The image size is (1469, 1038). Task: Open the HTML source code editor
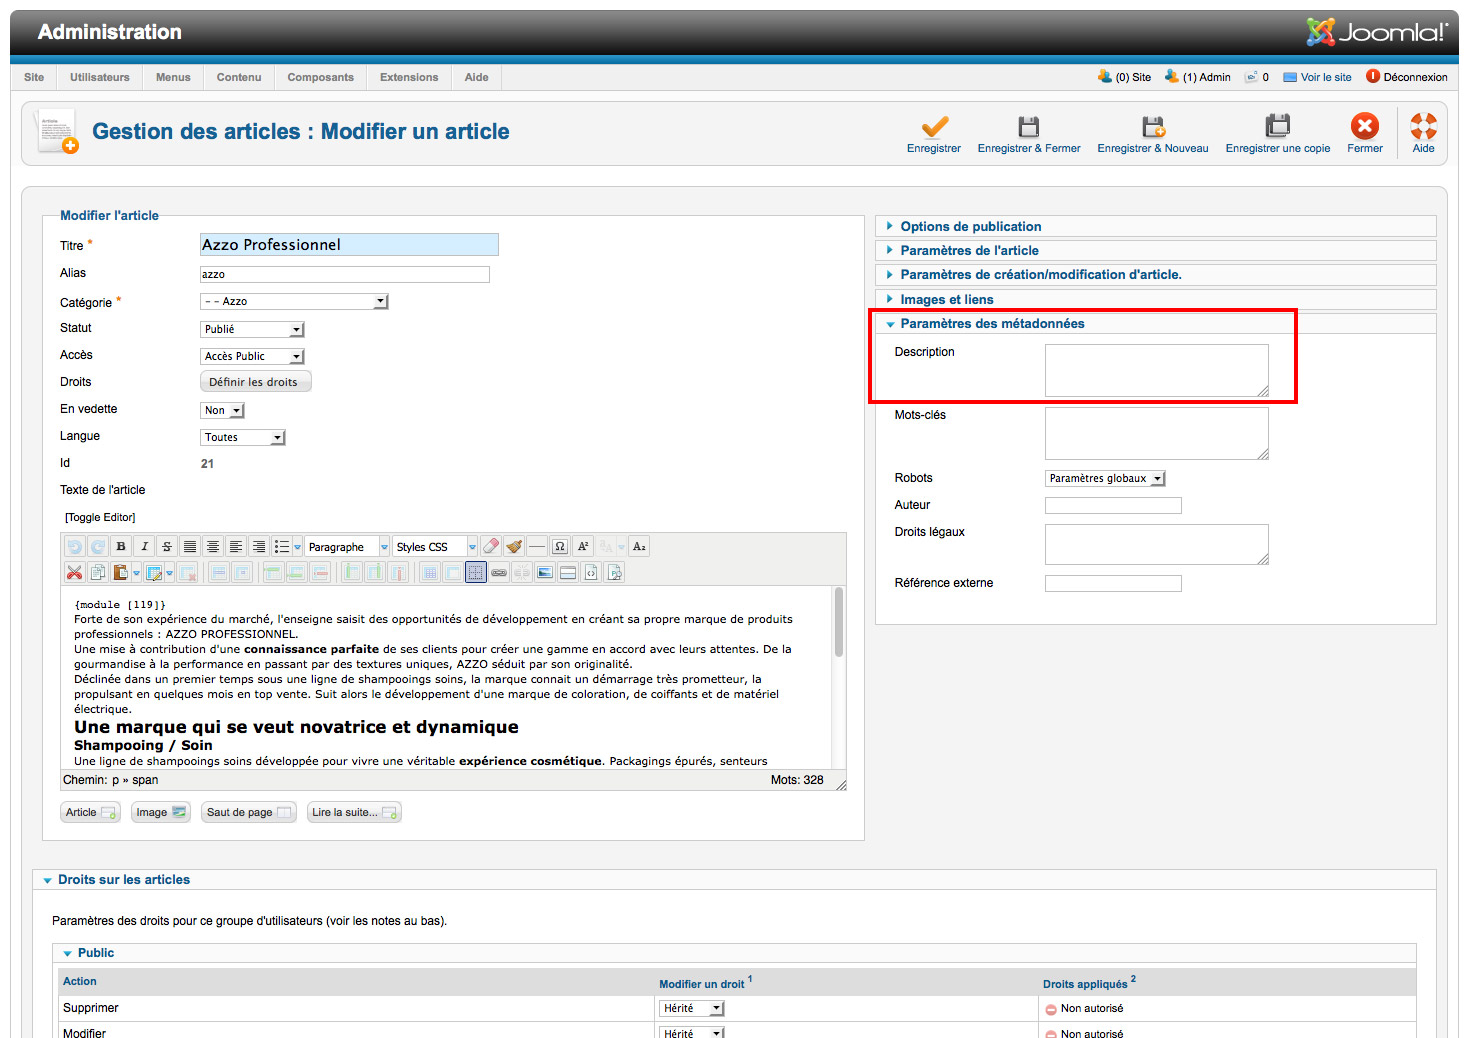(x=591, y=573)
